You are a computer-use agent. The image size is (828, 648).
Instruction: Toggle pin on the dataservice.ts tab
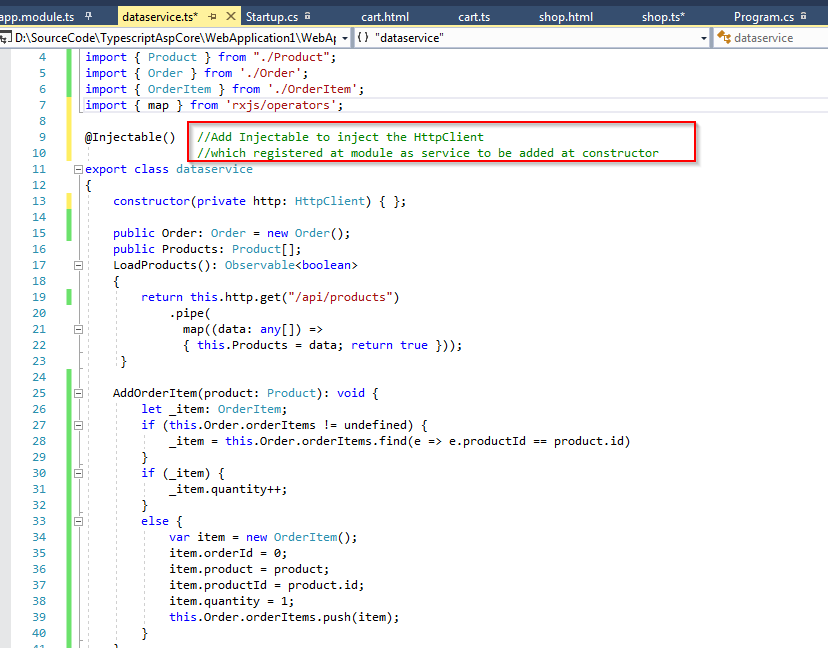point(212,17)
